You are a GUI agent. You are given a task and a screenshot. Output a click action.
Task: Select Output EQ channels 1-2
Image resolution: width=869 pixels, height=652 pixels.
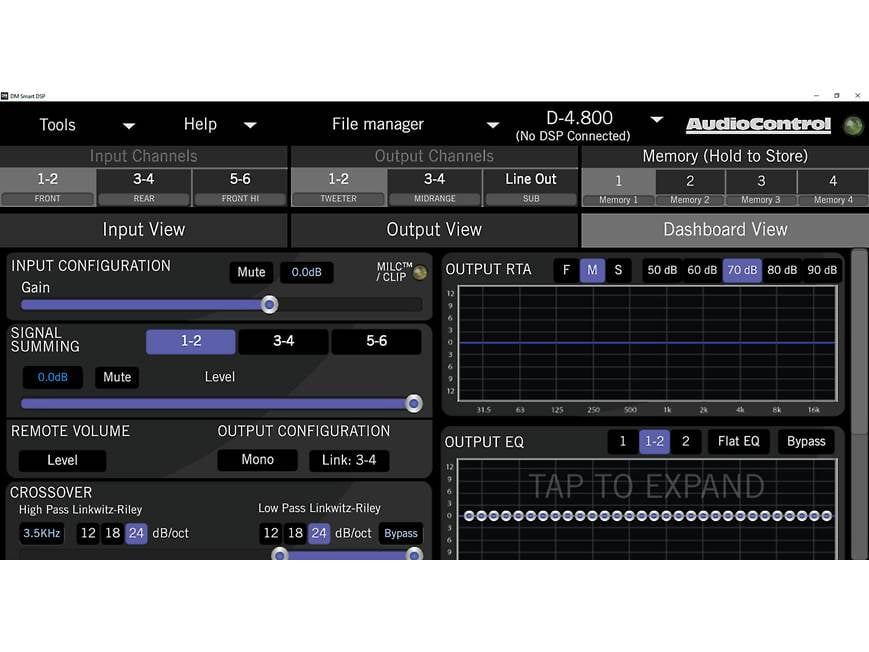tap(655, 442)
